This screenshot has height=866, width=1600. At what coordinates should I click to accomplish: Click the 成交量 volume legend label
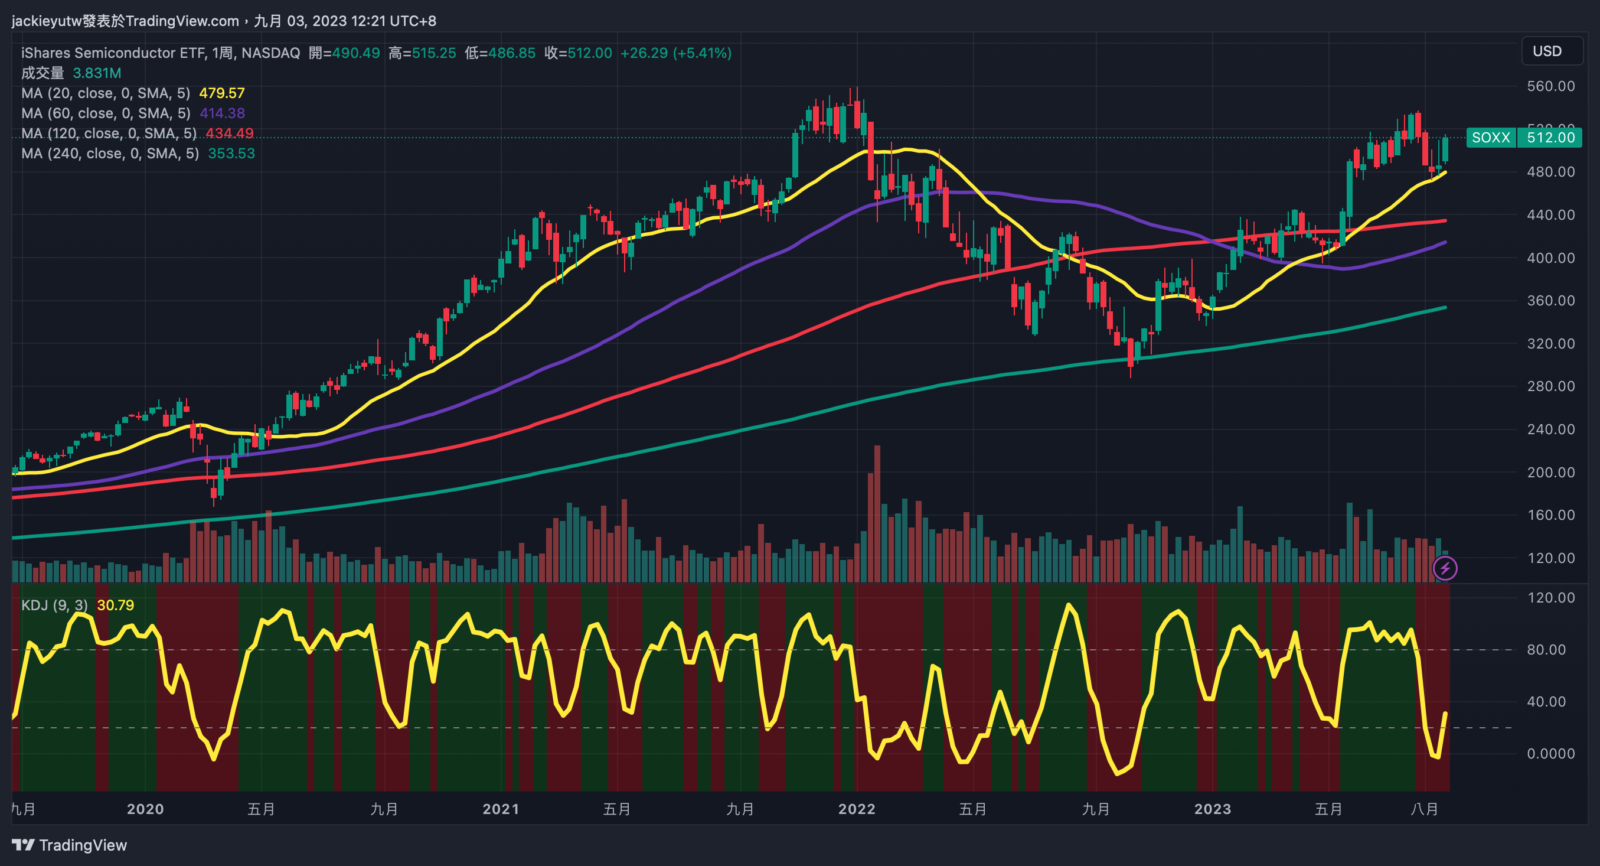point(42,73)
